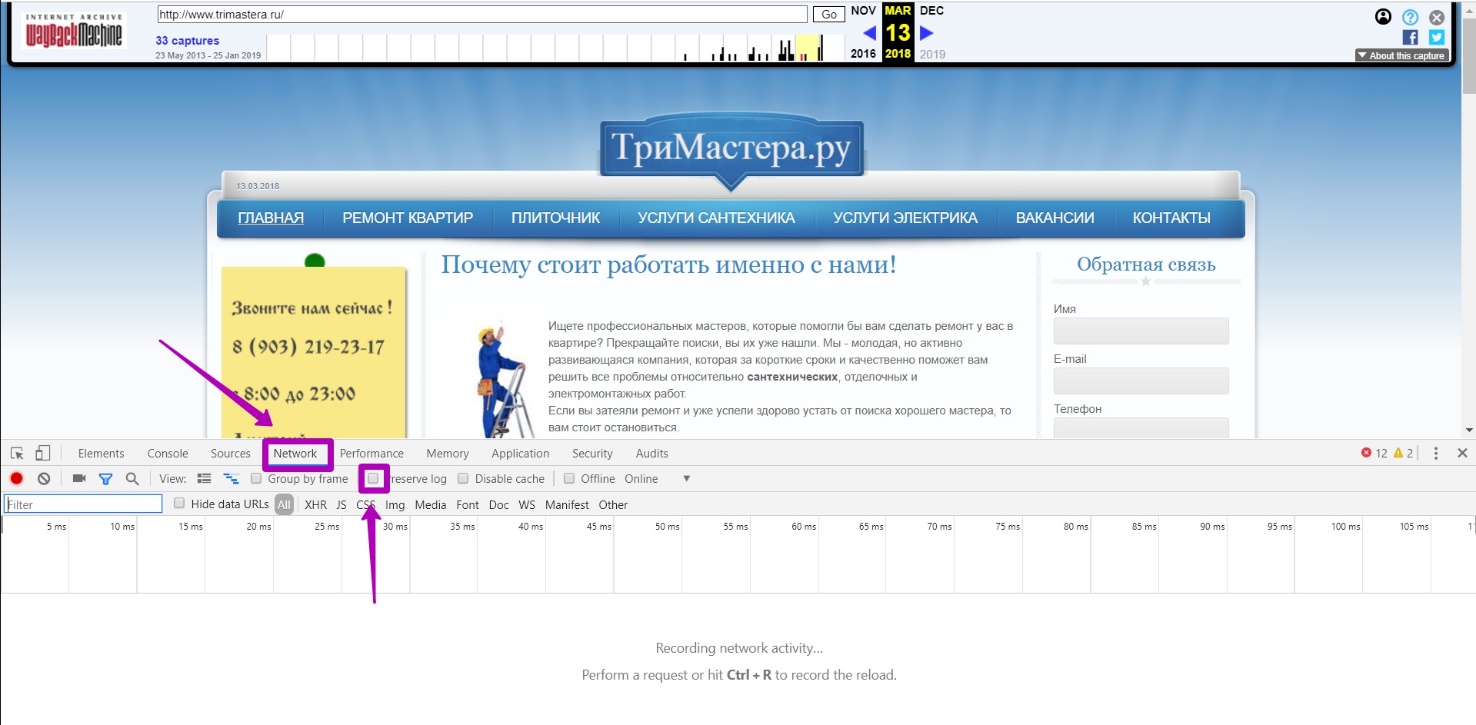Open the УСЛУГИ САНТЕХНИКА menu item

(x=716, y=218)
